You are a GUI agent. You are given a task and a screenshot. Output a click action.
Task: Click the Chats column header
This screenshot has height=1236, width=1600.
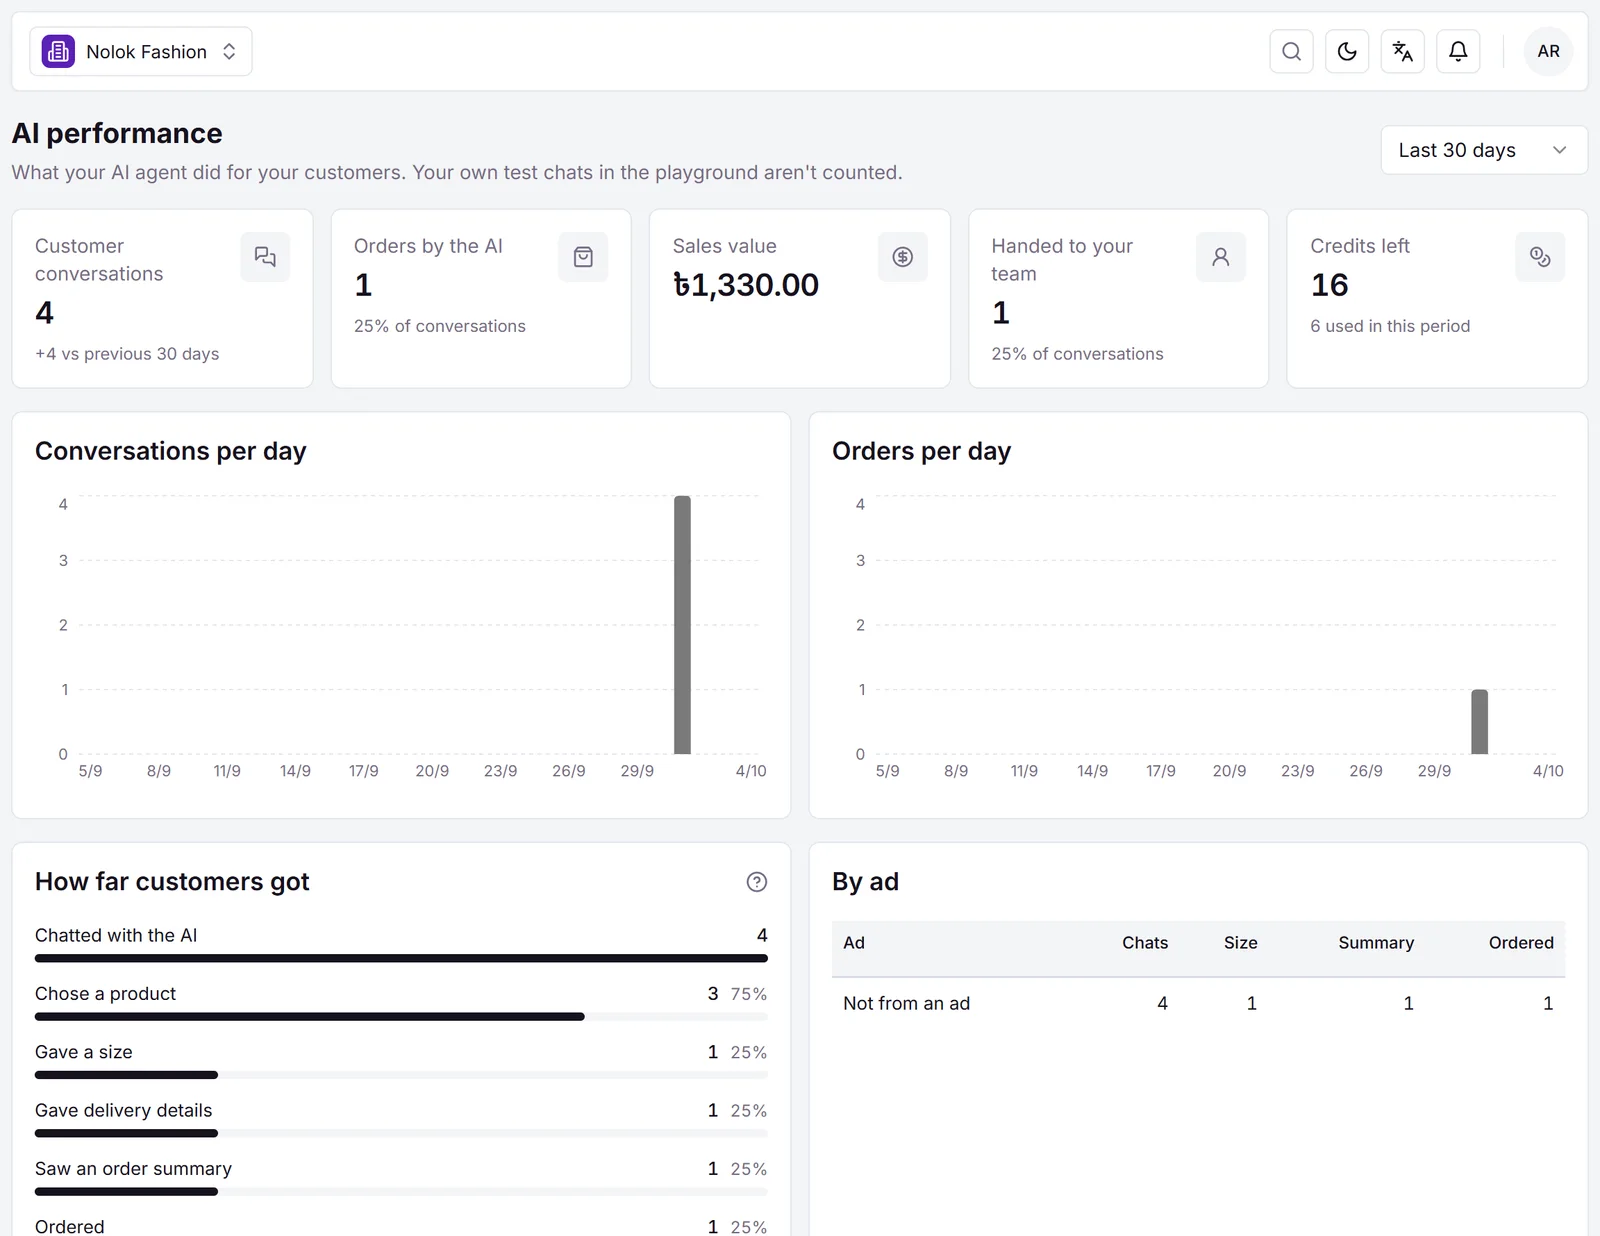coord(1145,943)
